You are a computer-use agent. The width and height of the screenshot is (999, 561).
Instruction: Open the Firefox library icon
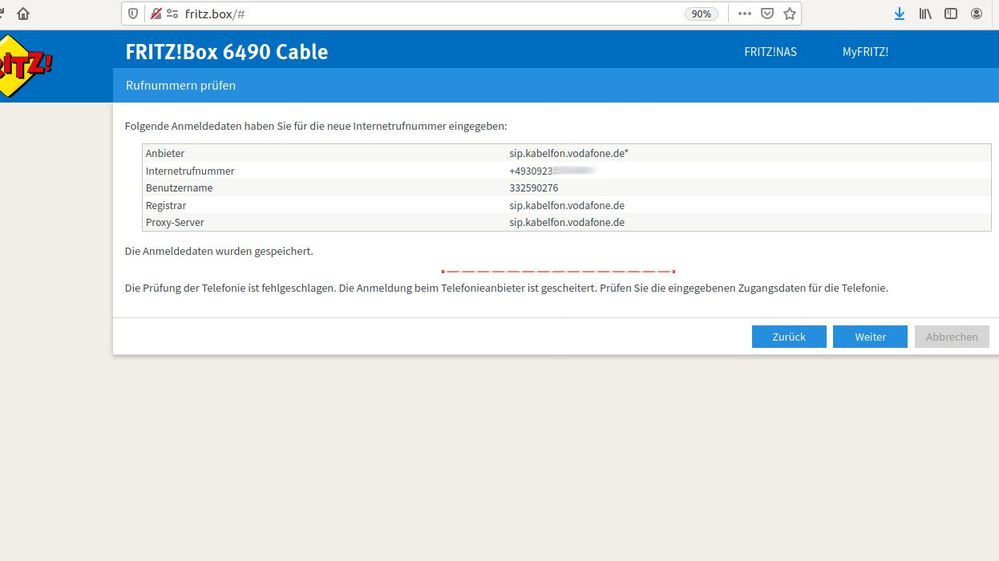pyautogui.click(x=925, y=13)
